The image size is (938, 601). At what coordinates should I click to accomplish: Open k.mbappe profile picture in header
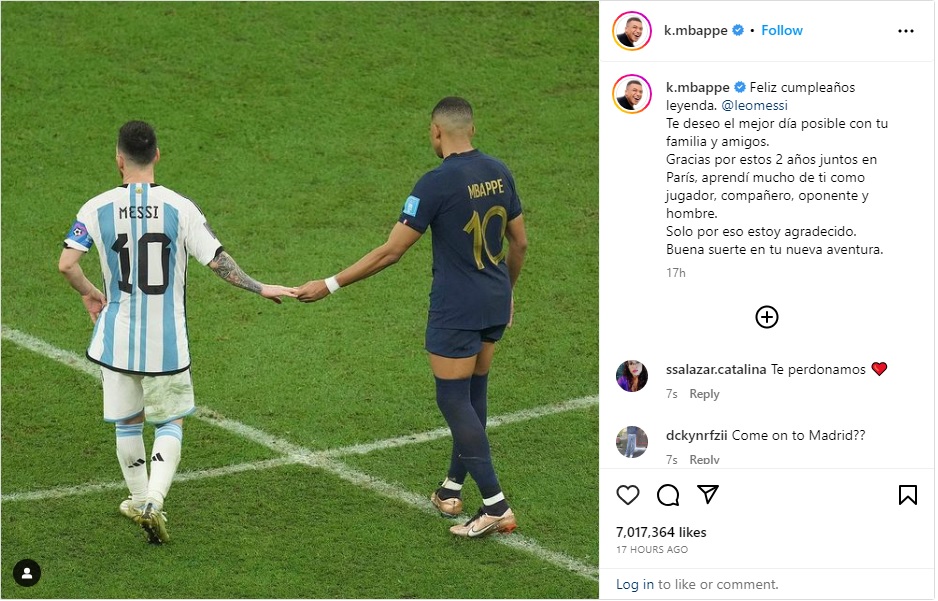pyautogui.click(x=632, y=31)
